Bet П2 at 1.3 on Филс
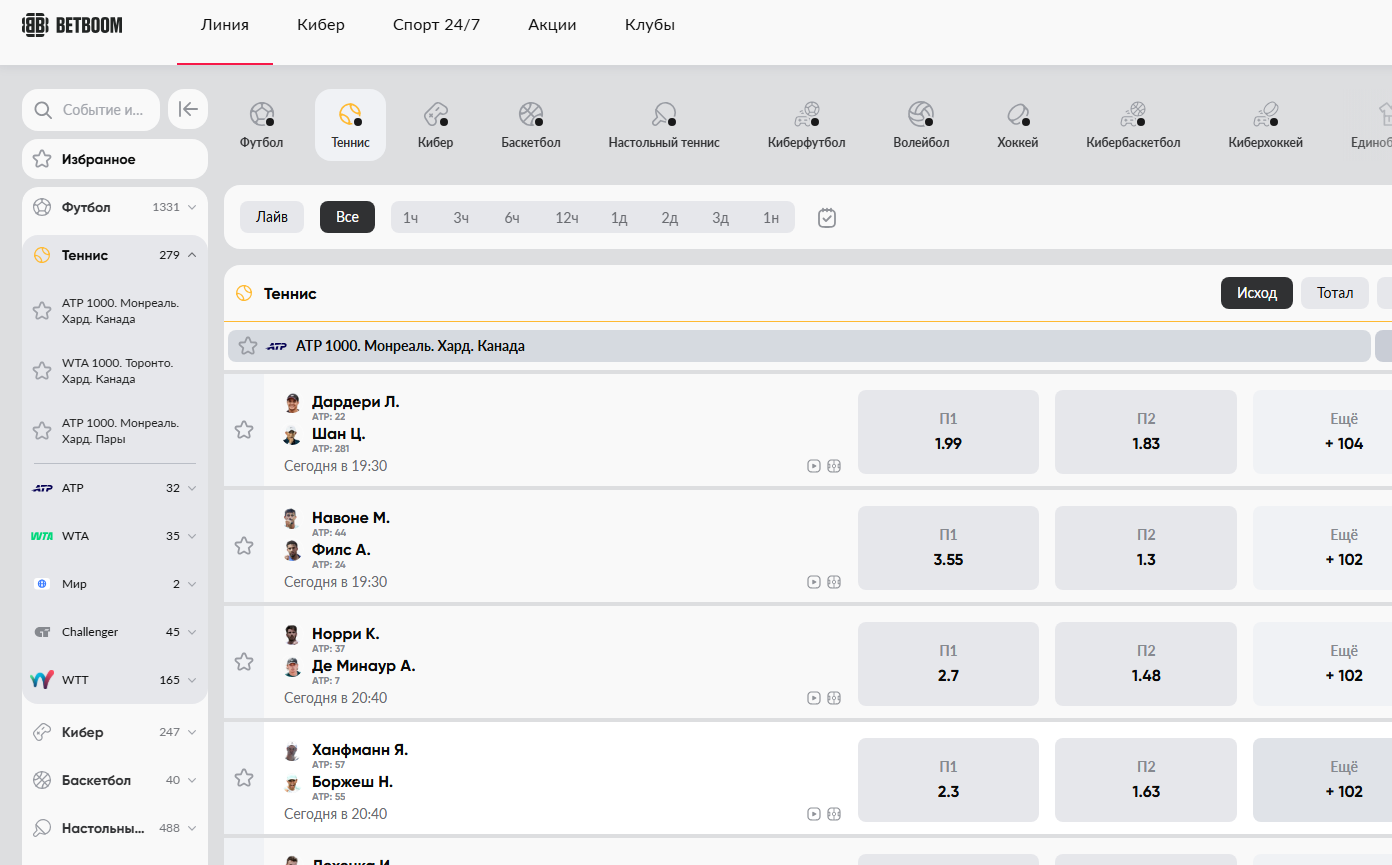 (1146, 548)
